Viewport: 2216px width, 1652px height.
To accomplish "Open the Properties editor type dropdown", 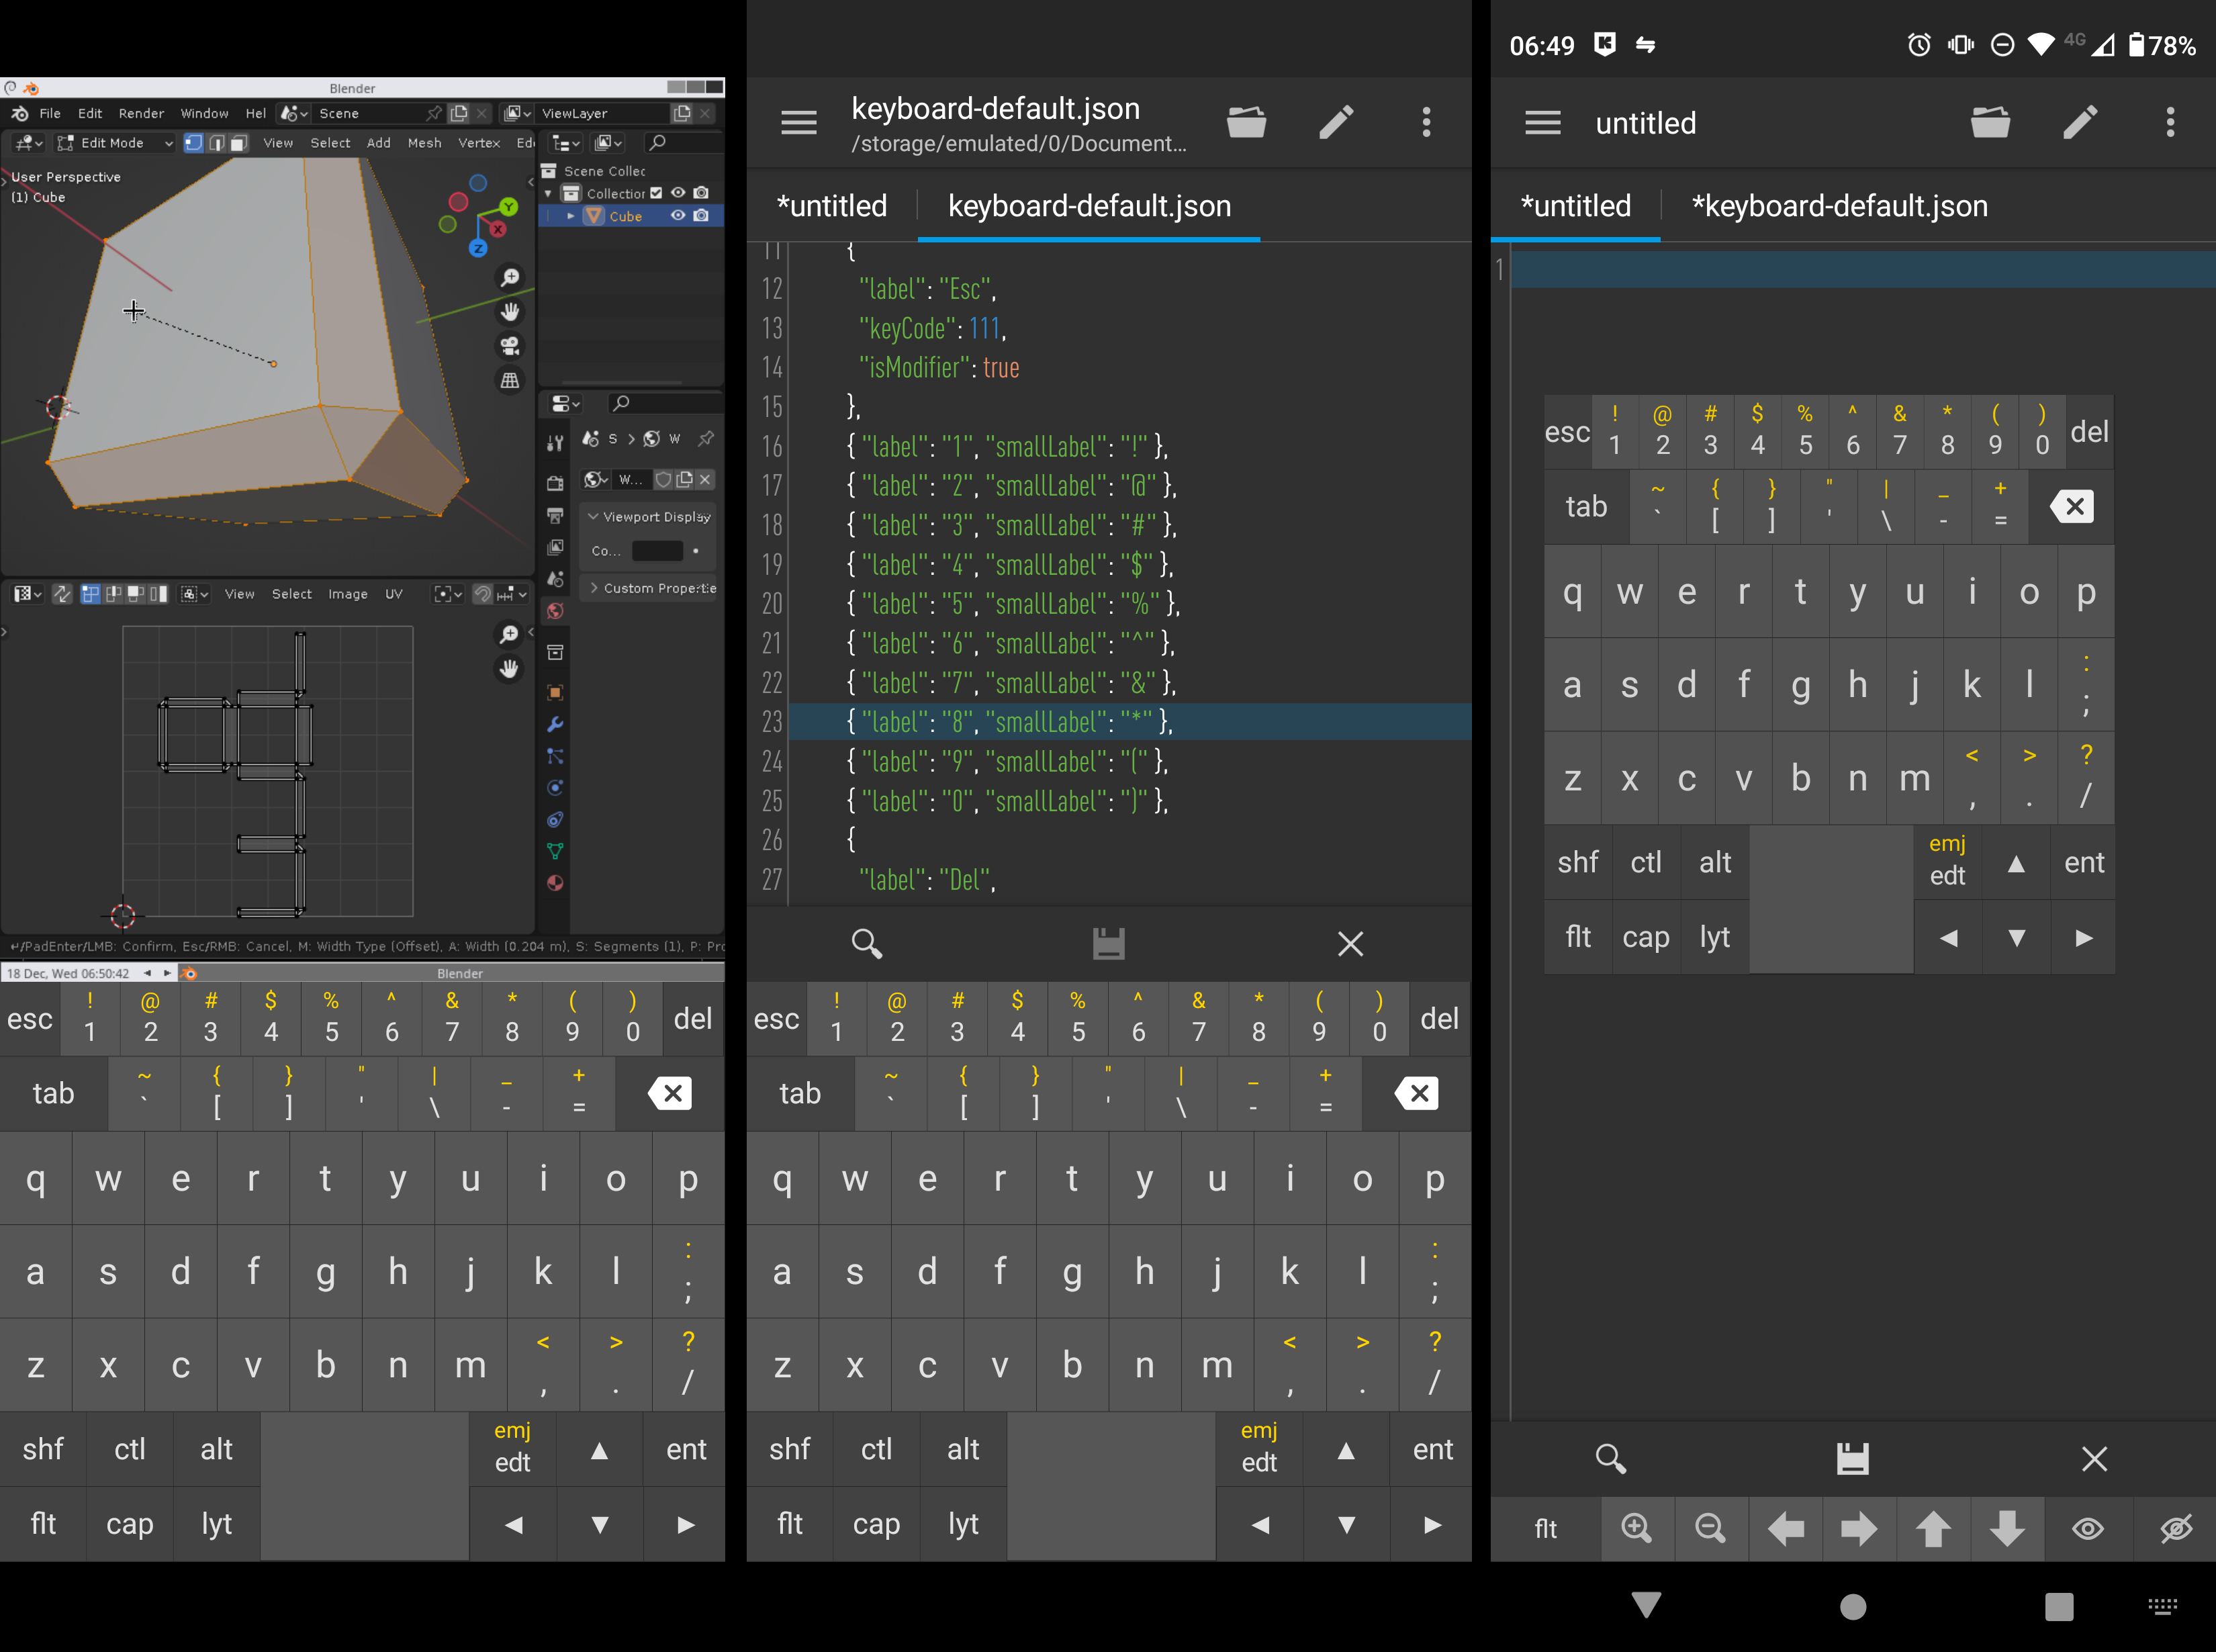I will tap(566, 403).
